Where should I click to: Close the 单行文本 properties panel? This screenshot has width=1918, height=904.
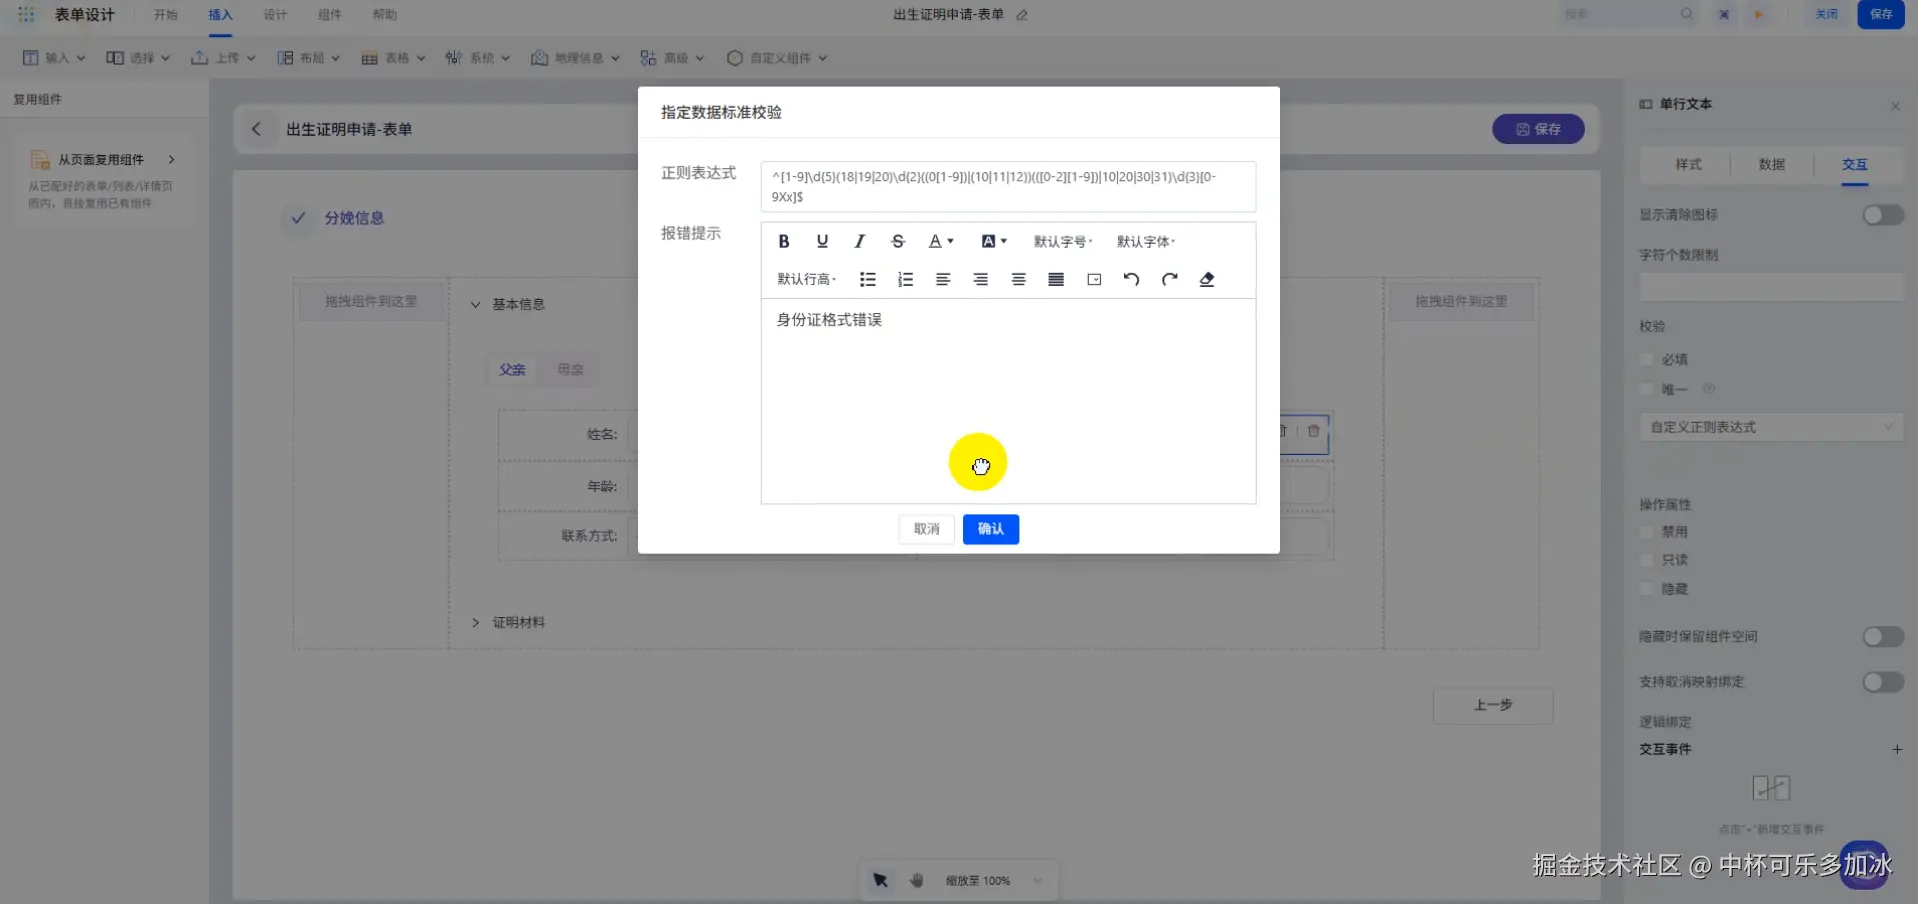click(x=1895, y=106)
